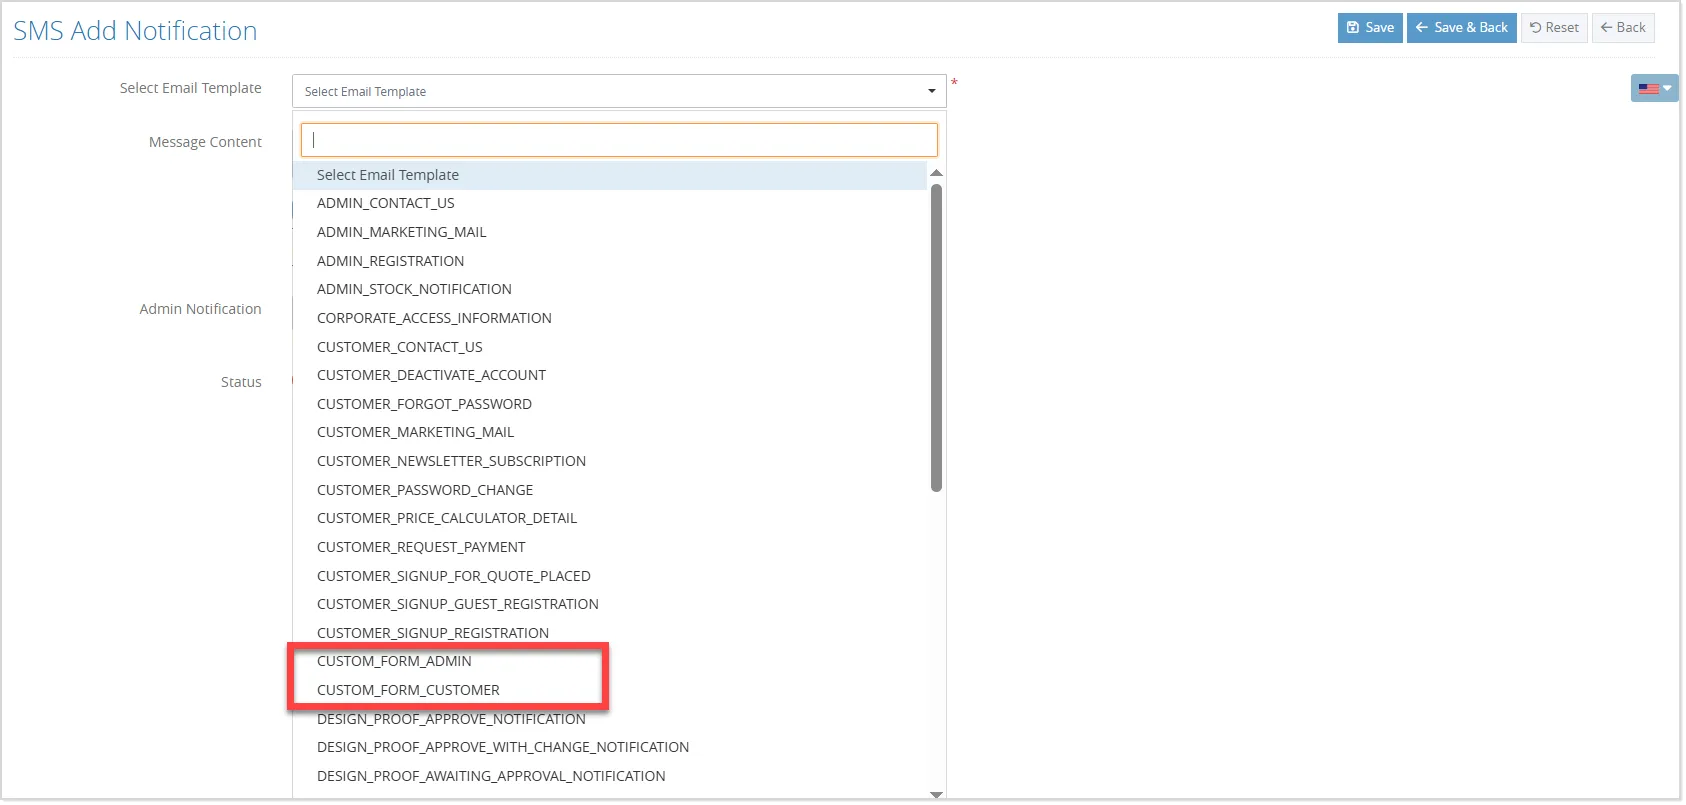The width and height of the screenshot is (1686, 805).
Task: Focus the template search input box
Action: pos(619,140)
